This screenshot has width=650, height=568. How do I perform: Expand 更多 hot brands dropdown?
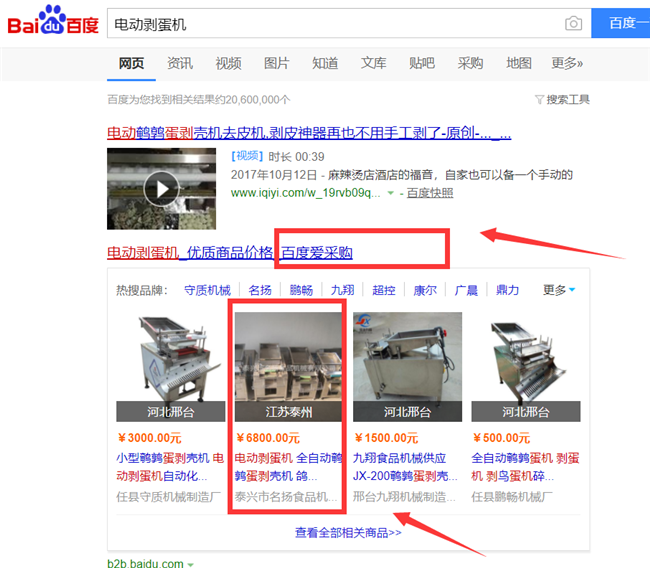559,290
